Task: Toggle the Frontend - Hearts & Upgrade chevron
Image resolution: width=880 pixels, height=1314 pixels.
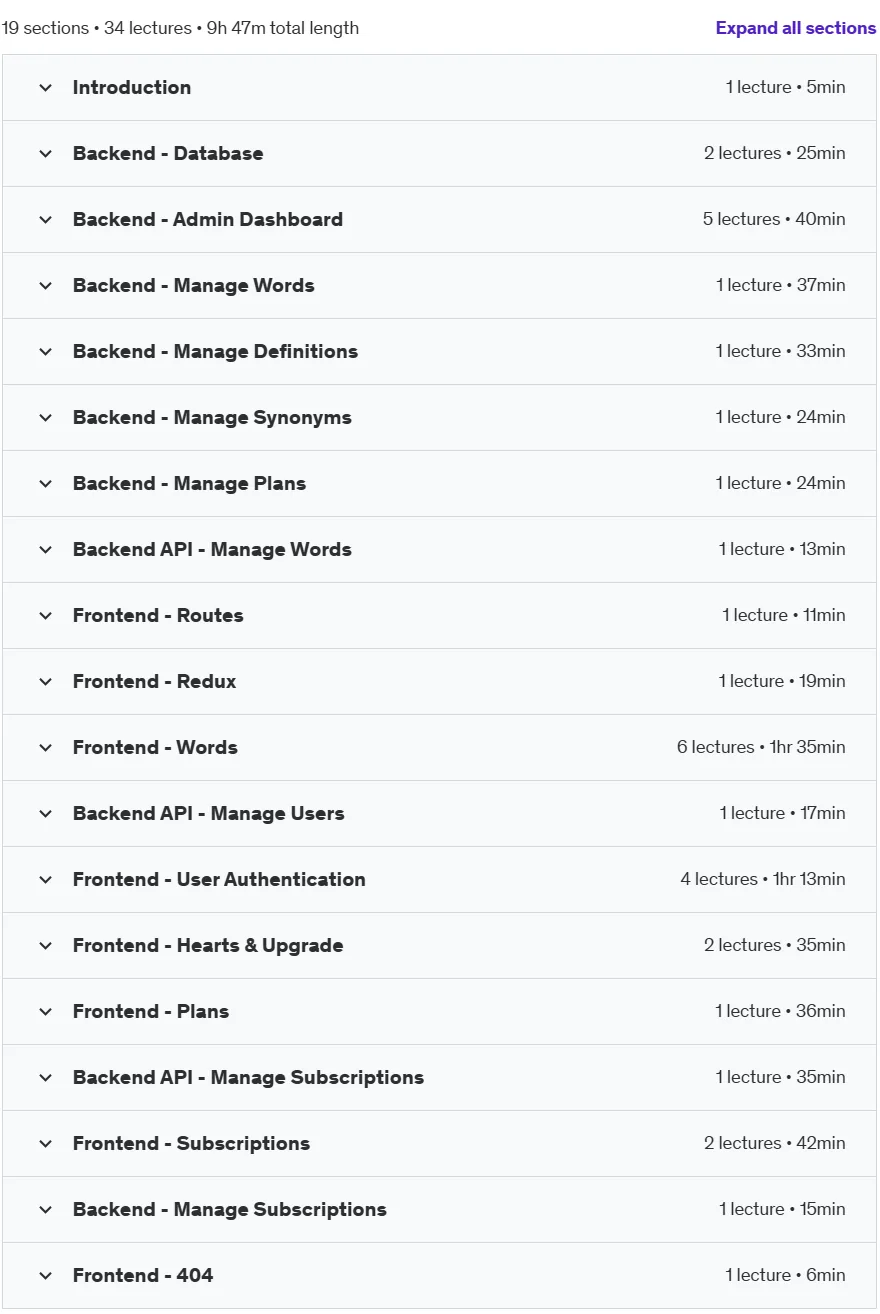Action: (x=45, y=946)
